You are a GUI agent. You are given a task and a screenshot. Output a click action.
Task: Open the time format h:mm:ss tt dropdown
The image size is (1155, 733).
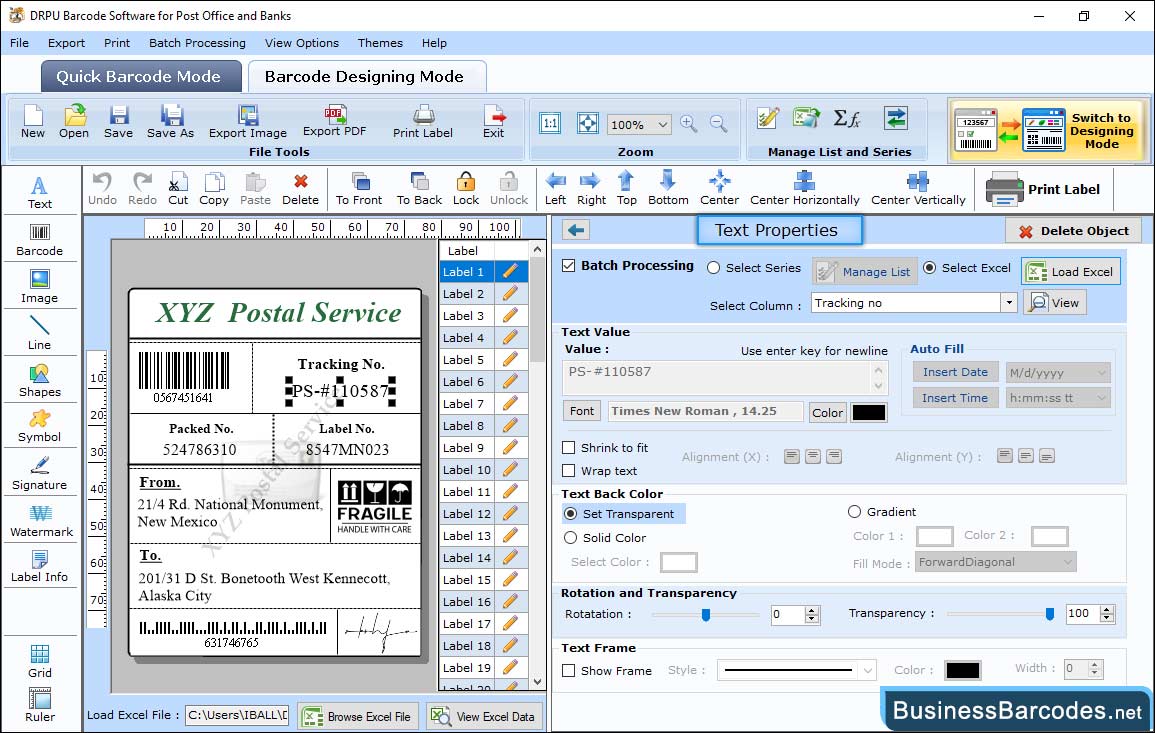[1101, 398]
